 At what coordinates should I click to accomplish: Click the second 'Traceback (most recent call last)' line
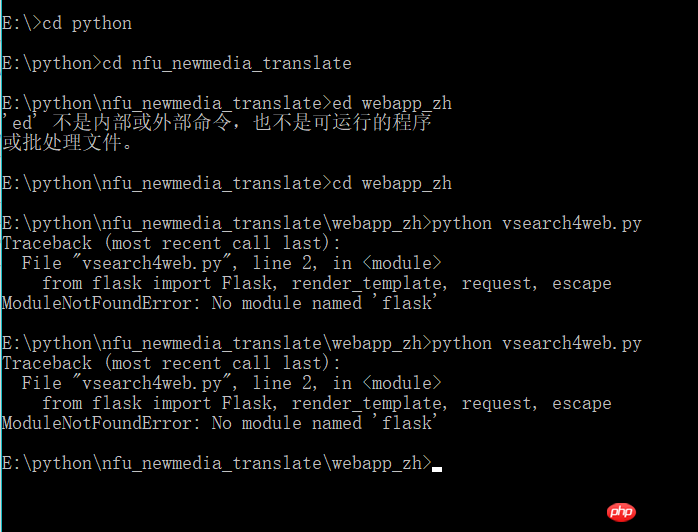tap(171, 364)
